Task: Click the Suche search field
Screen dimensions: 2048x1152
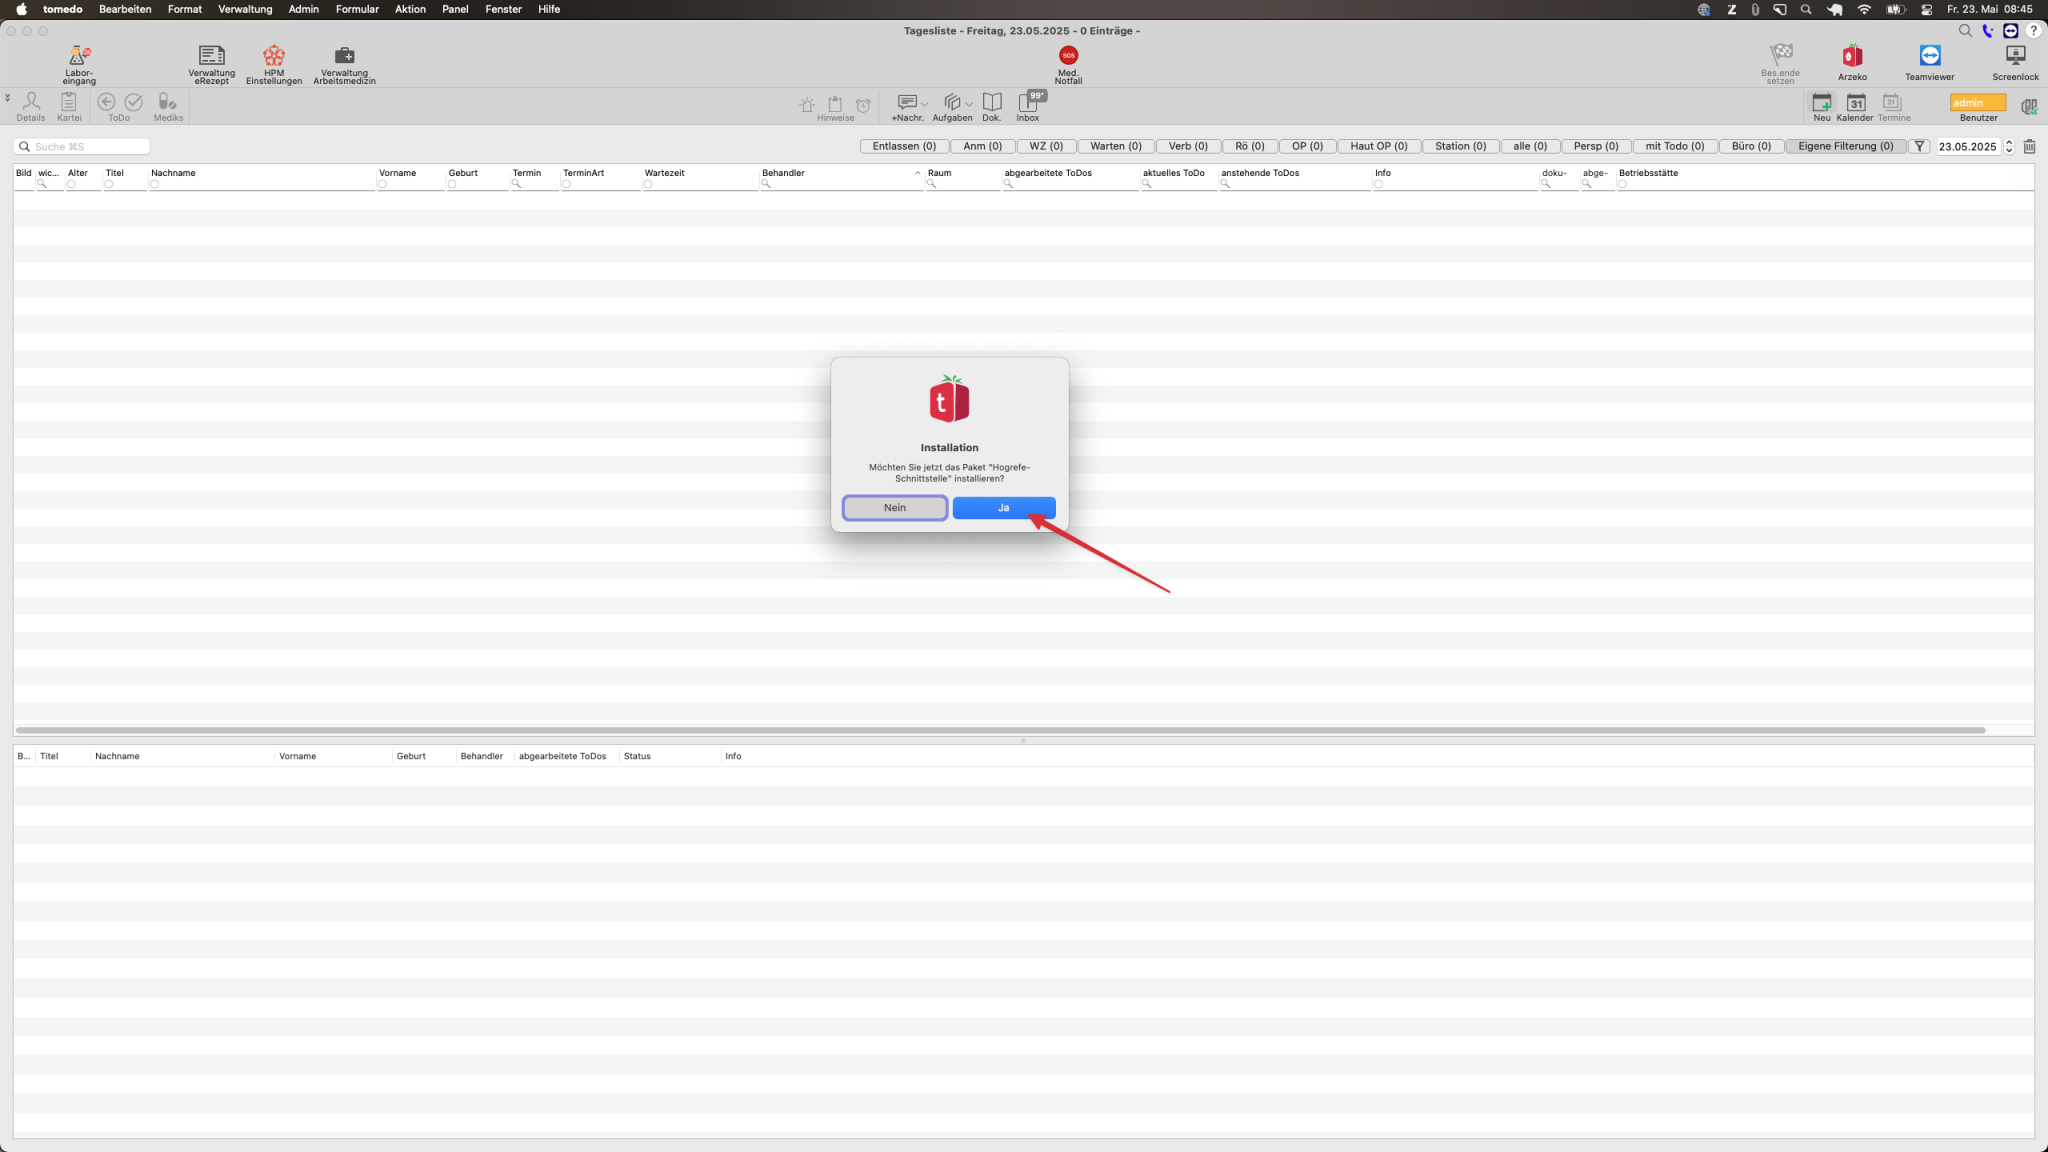Action: pos(82,146)
